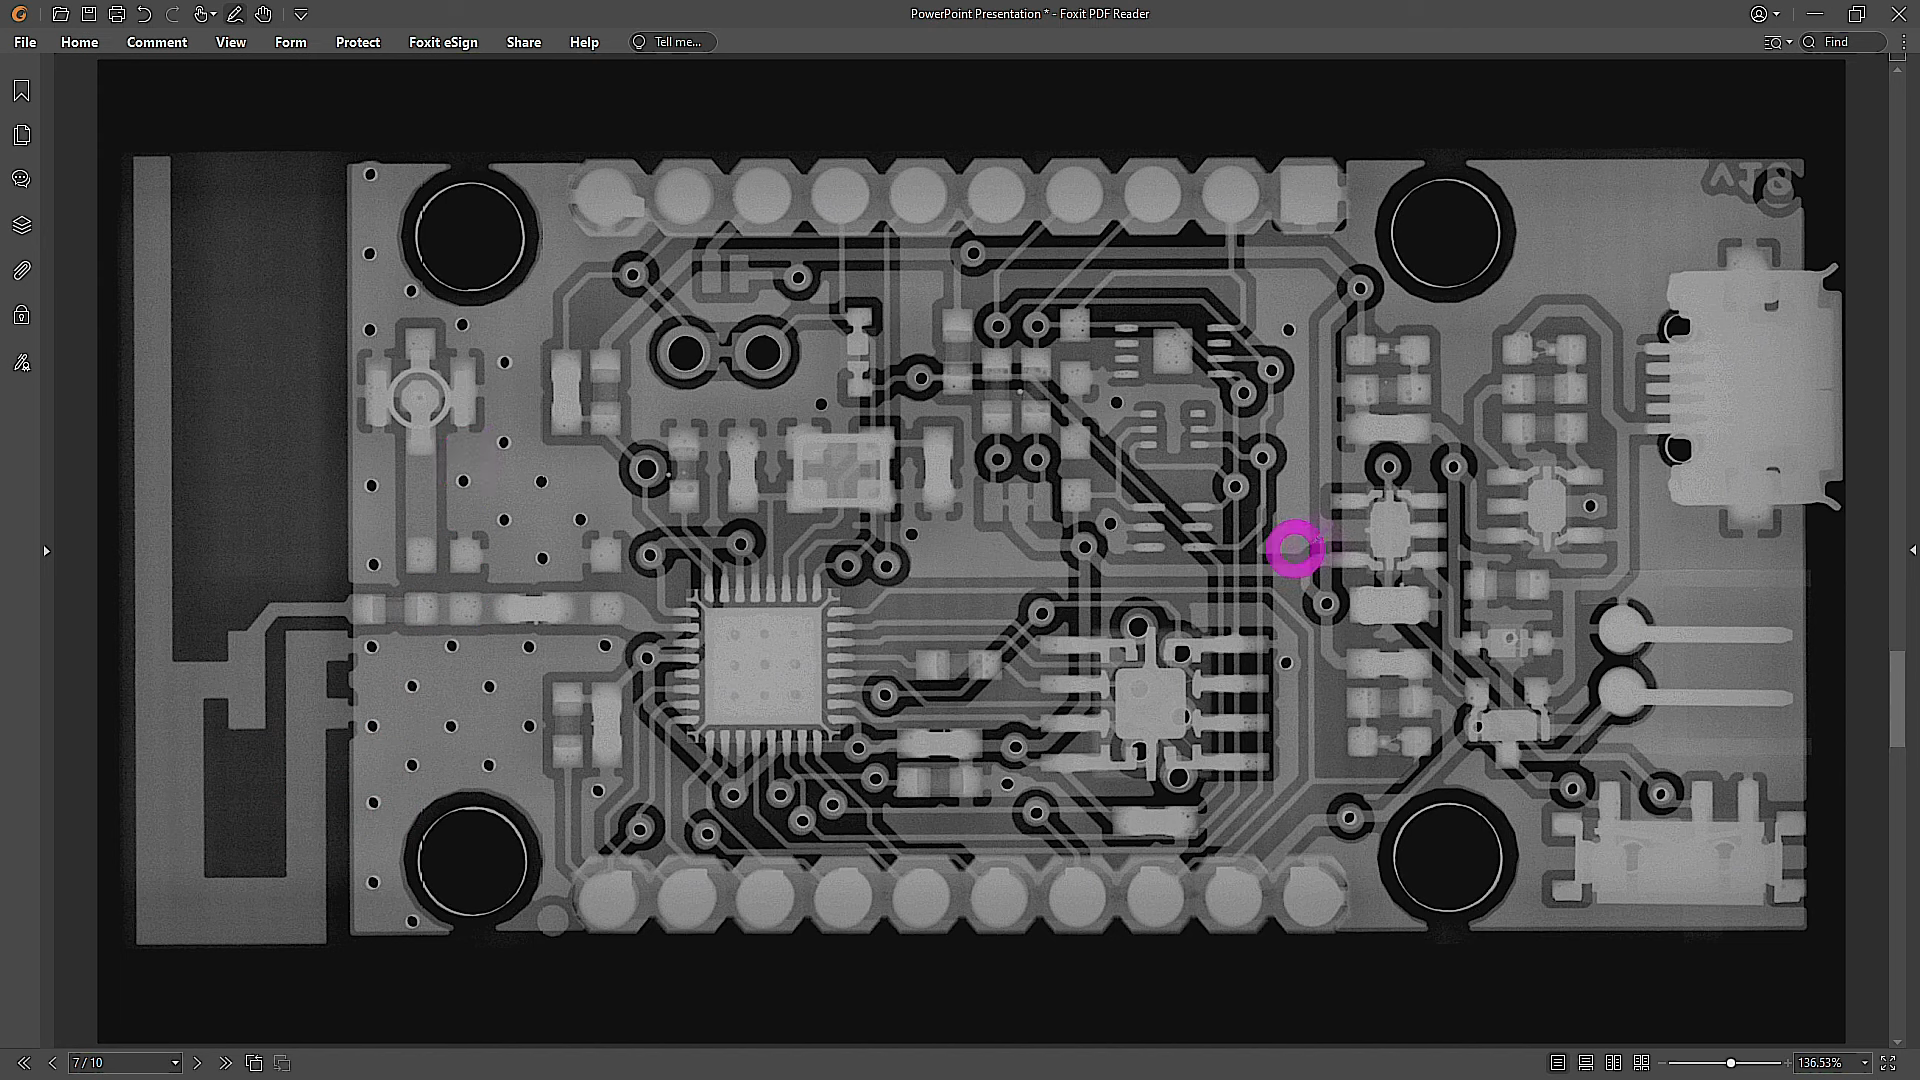Open the zoom percentage dropdown

pyautogui.click(x=1864, y=1063)
